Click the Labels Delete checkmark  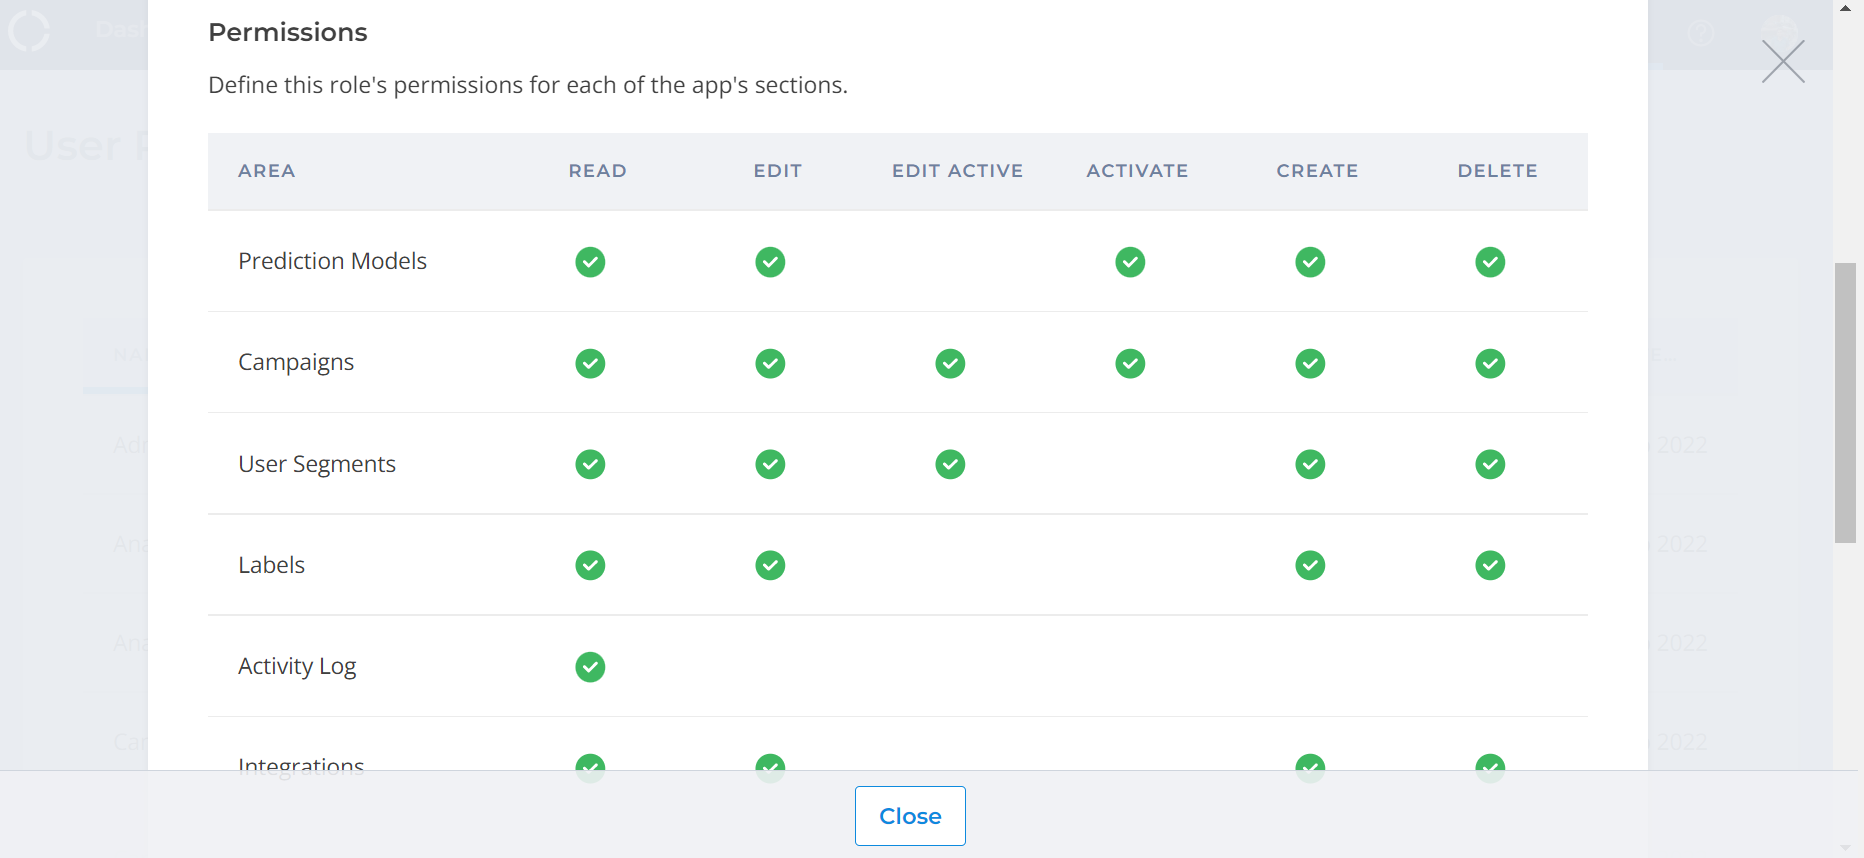pyautogui.click(x=1490, y=565)
